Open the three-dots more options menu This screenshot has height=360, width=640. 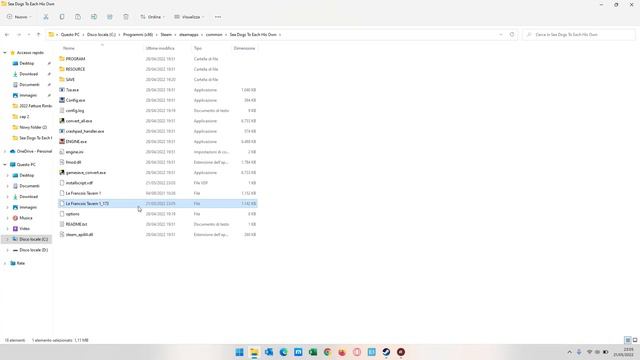pyautogui.click(x=218, y=17)
